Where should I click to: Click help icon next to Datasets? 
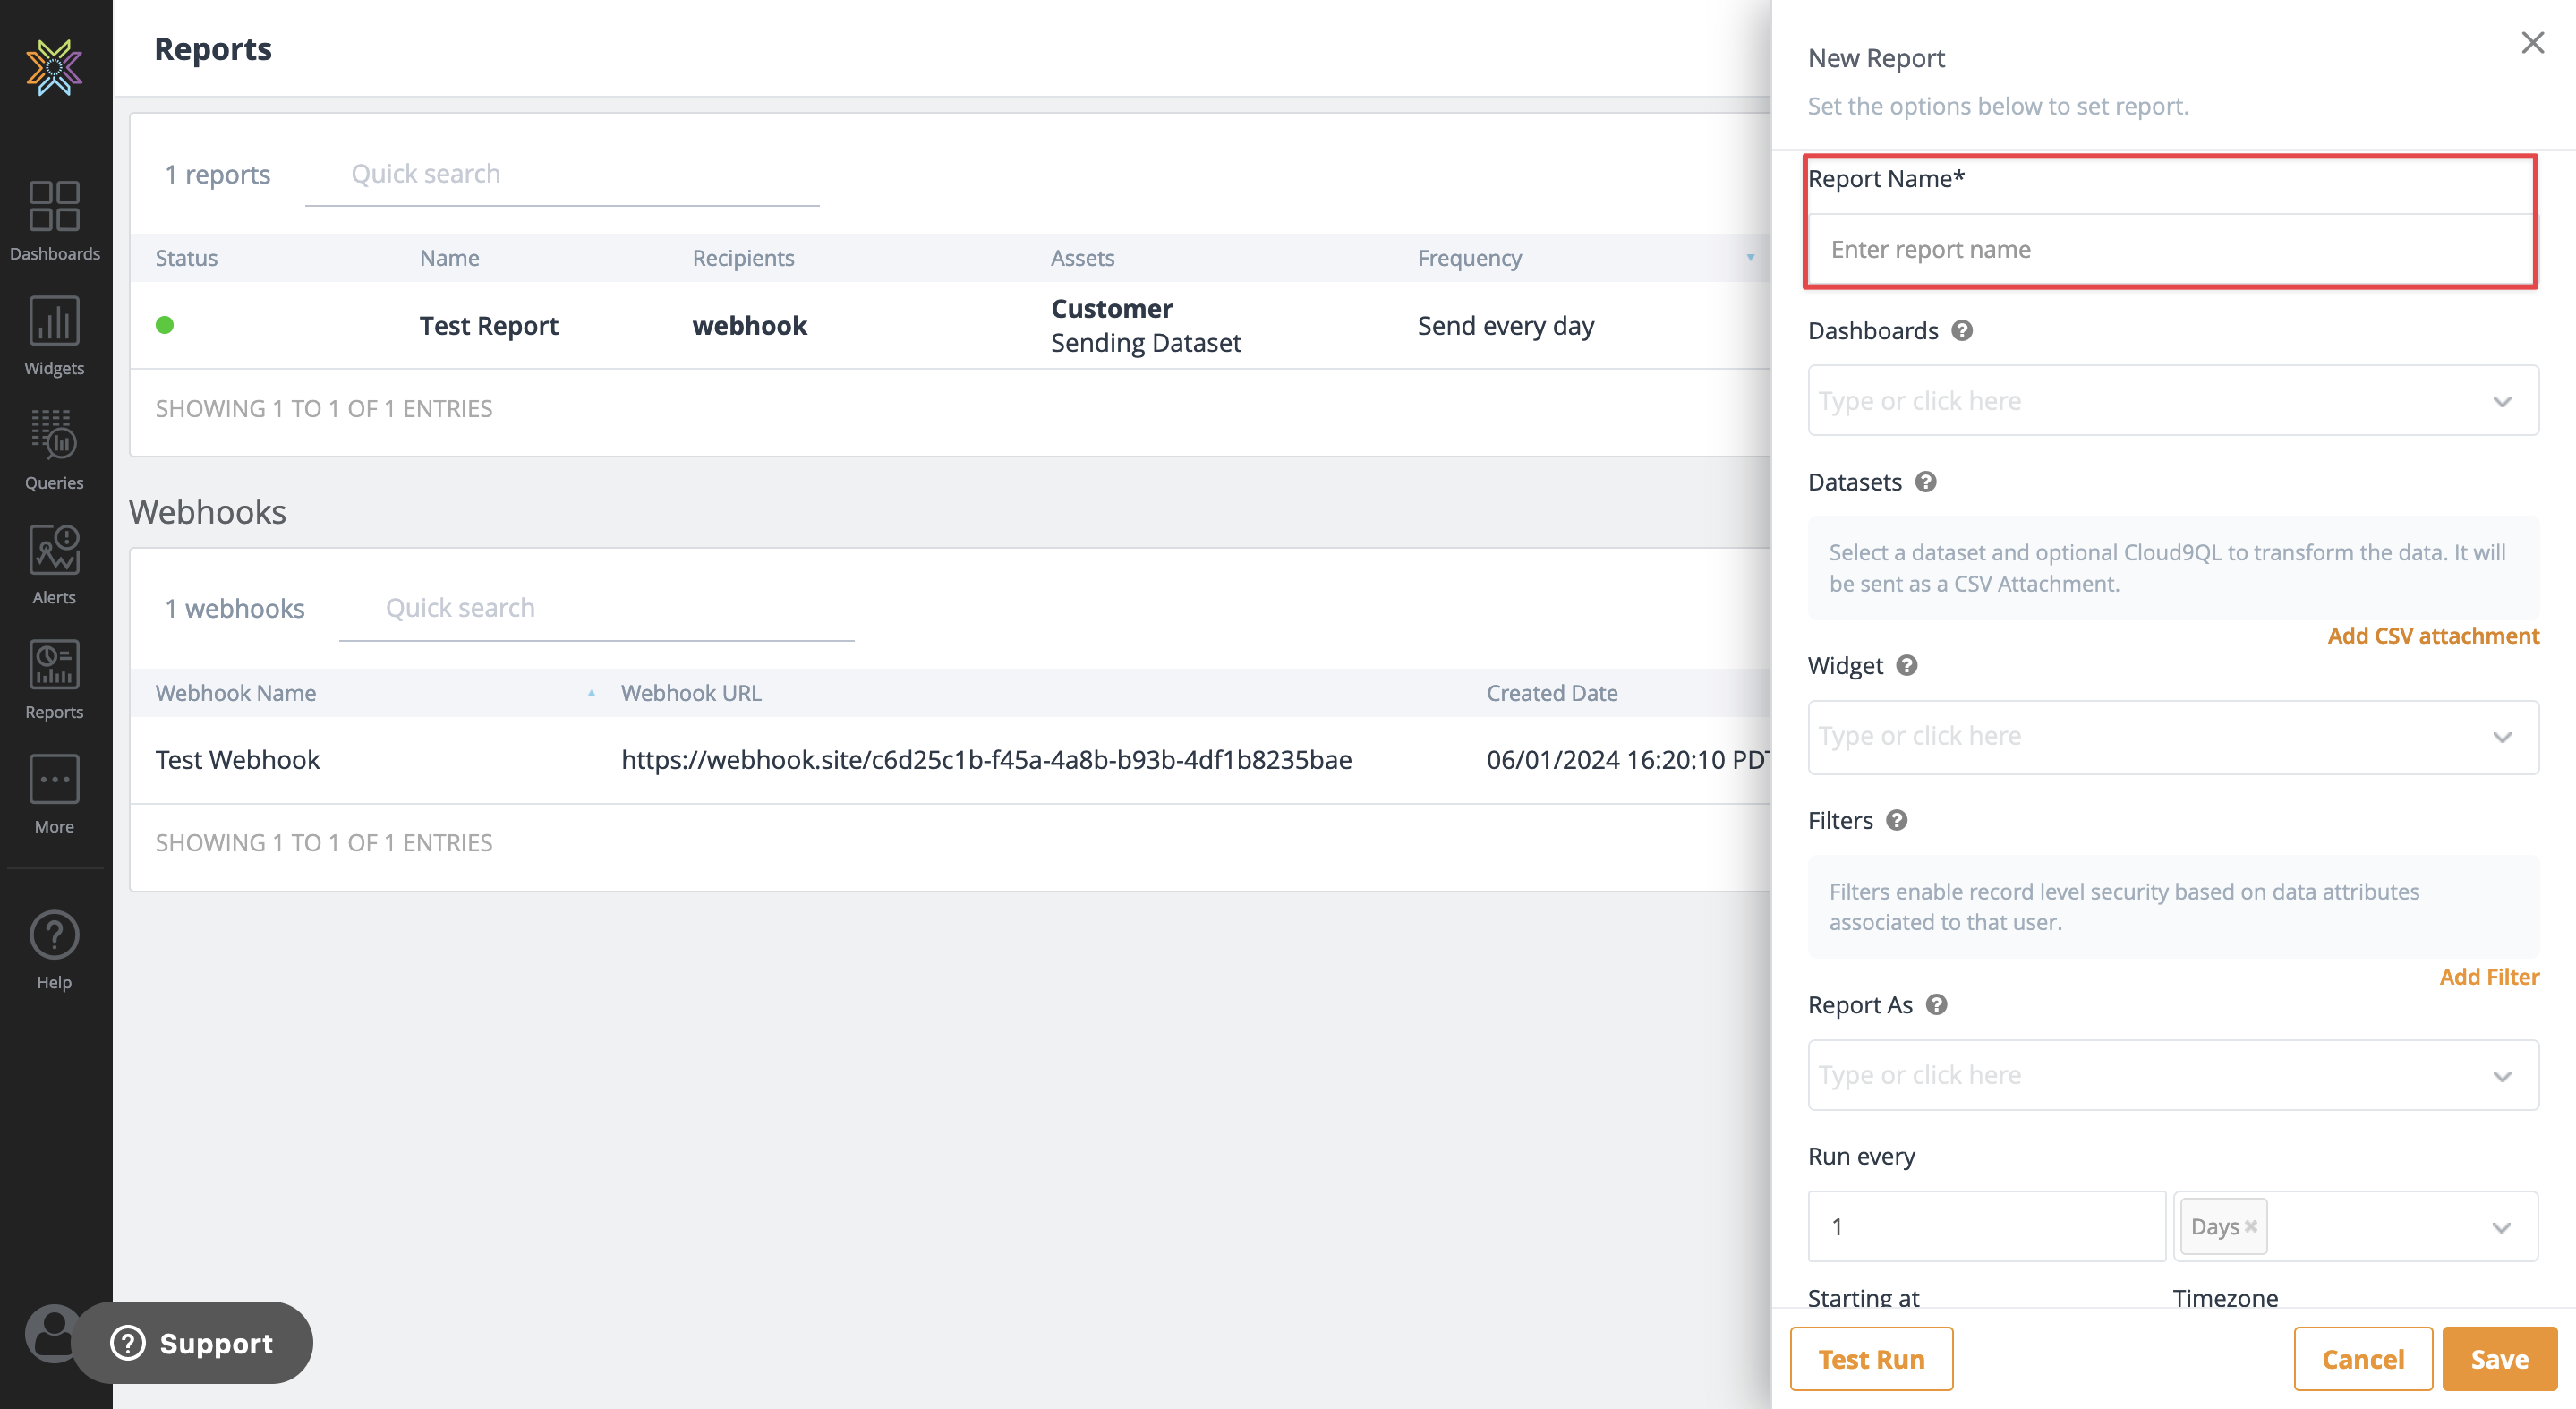[x=1926, y=482]
